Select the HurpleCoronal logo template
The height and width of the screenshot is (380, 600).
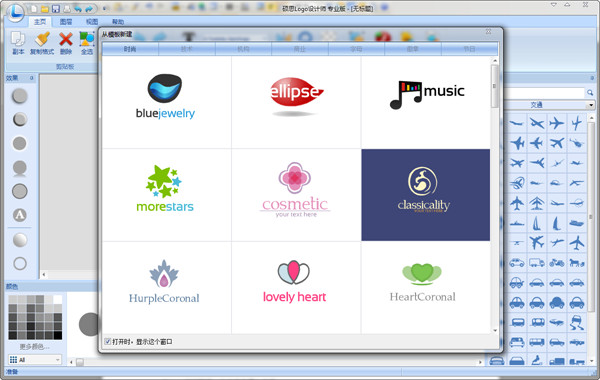[166, 287]
